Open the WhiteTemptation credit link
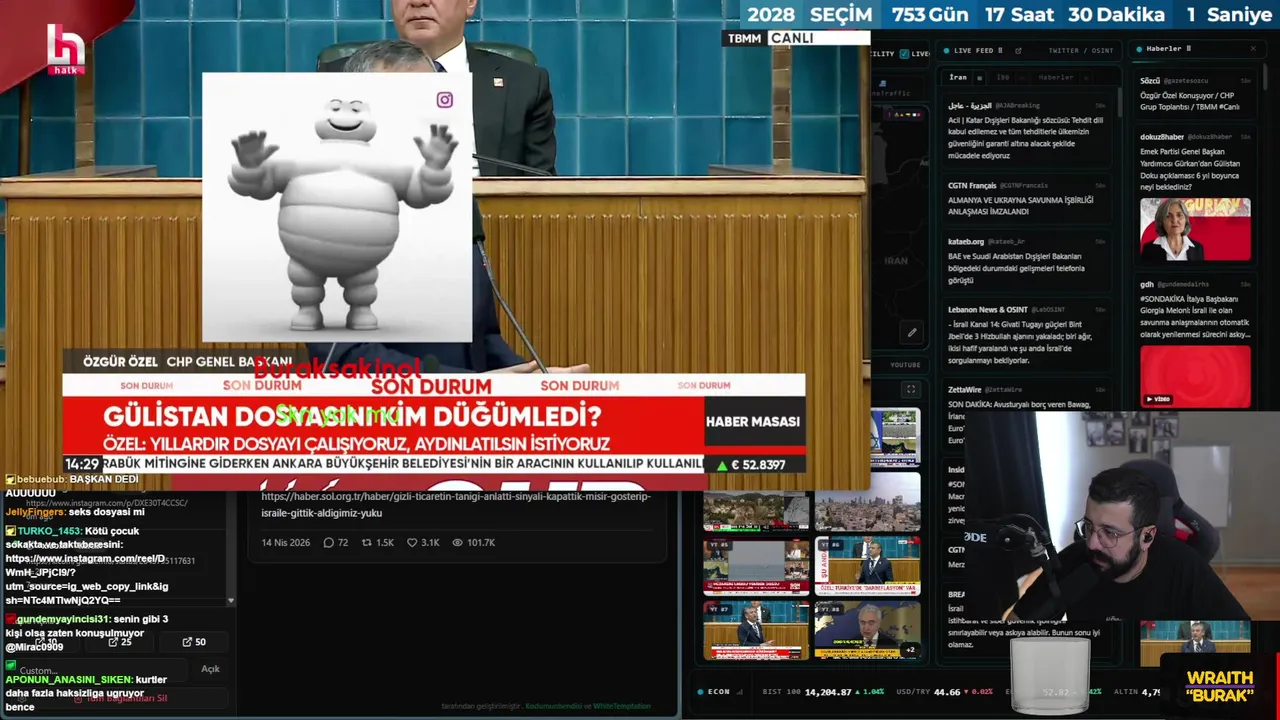The width and height of the screenshot is (1280, 720). pyautogui.click(x=622, y=706)
